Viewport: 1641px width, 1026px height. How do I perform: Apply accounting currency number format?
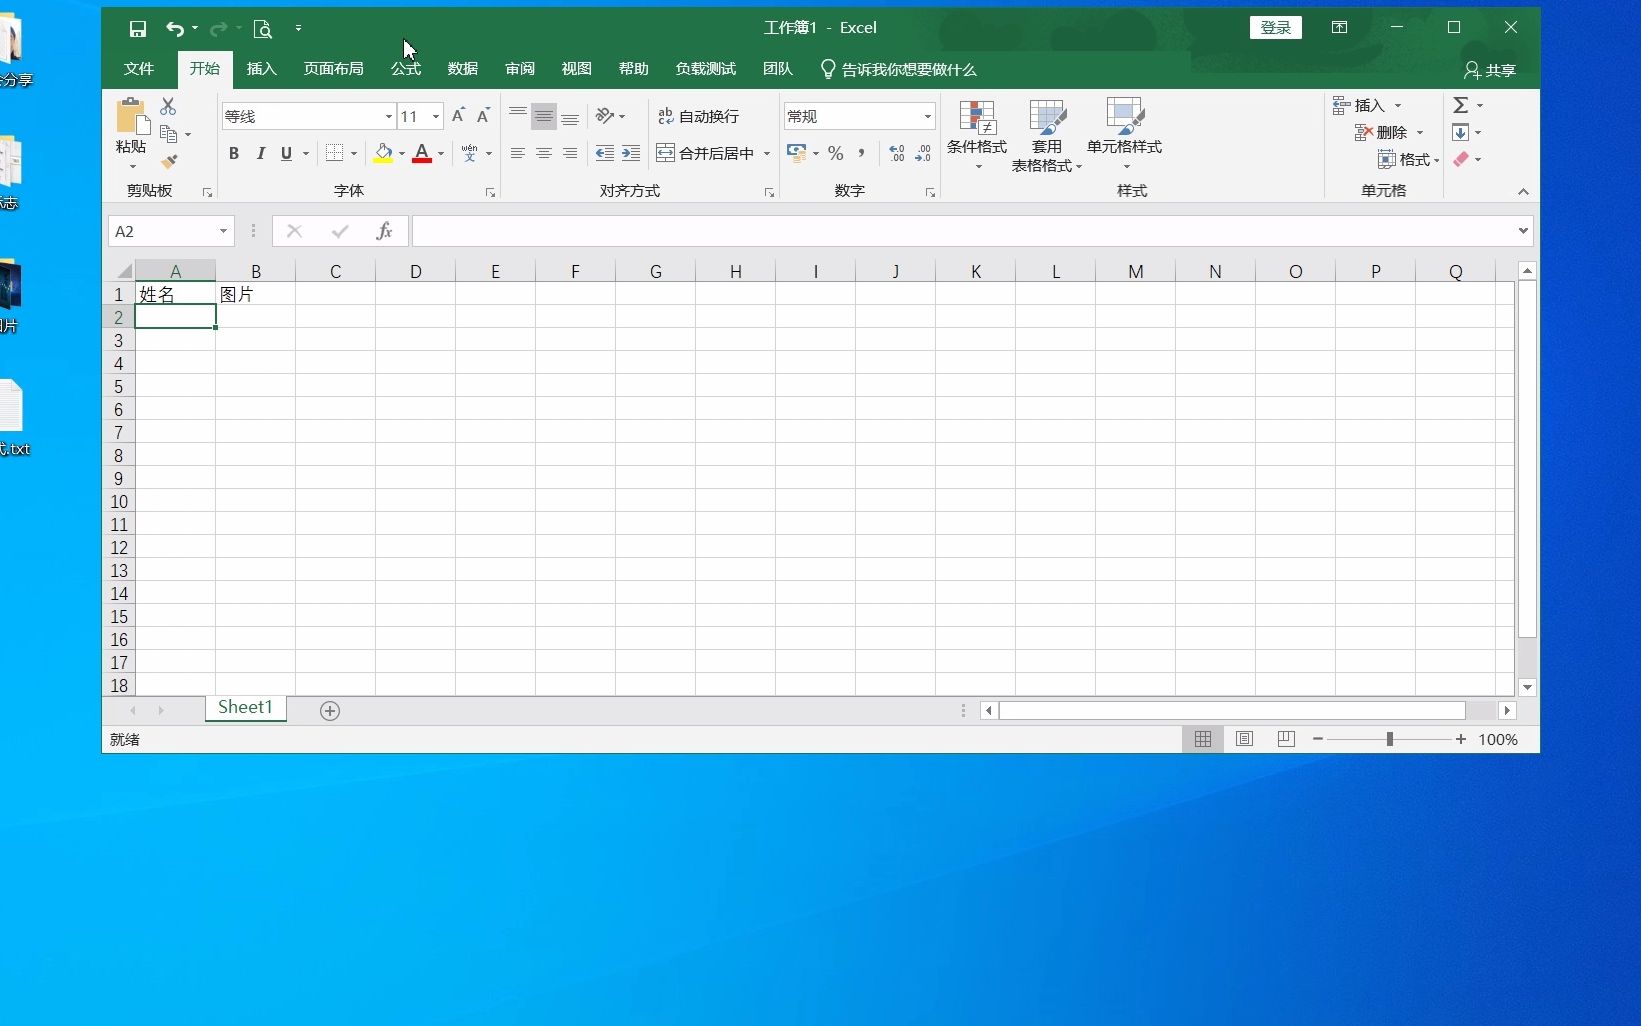[797, 153]
